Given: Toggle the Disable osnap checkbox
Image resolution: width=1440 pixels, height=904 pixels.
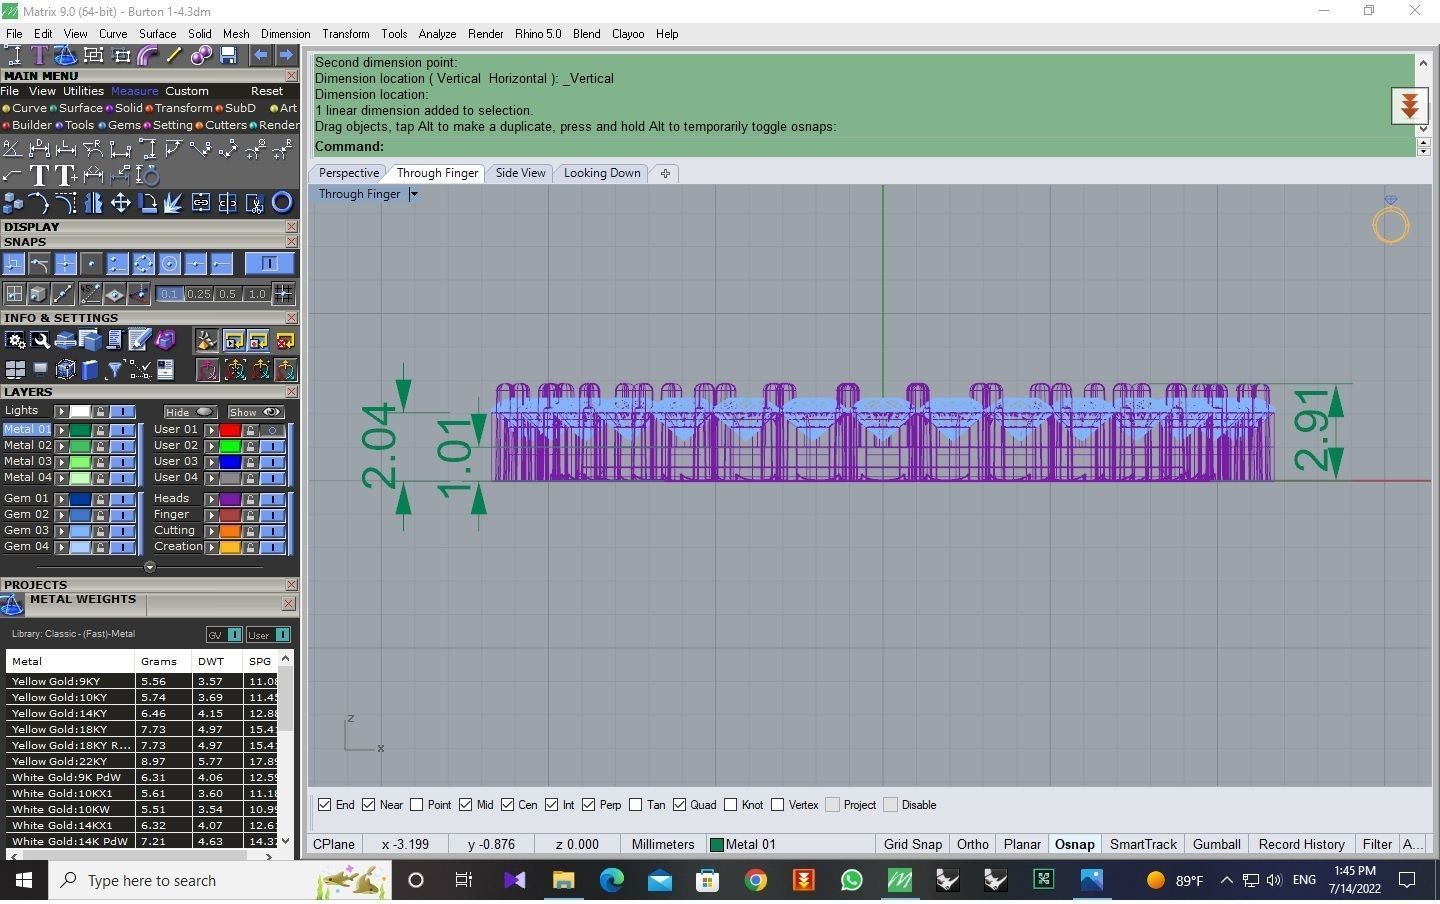Looking at the screenshot, I should click(891, 805).
